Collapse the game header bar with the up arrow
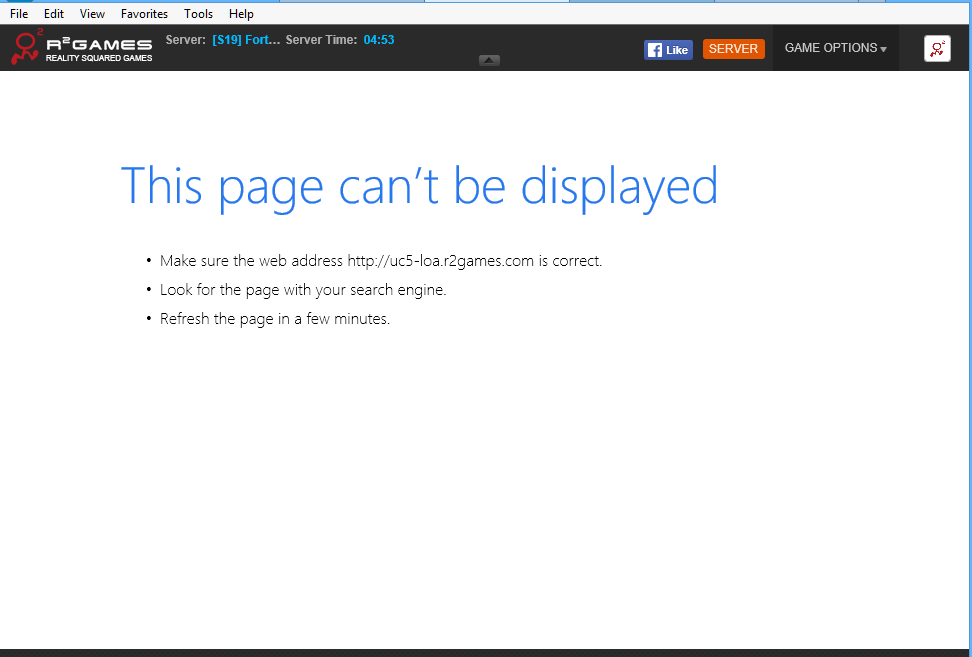The width and height of the screenshot is (972, 657). point(489,60)
